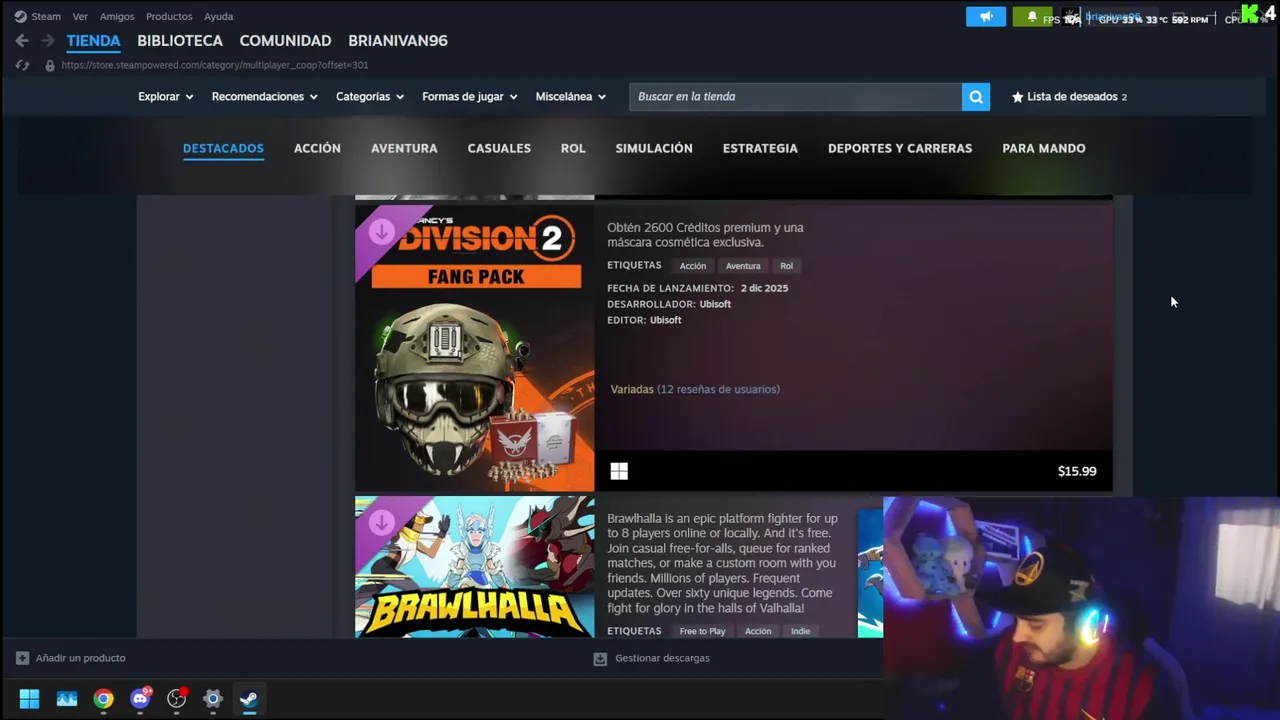This screenshot has width=1280, height=720.
Task: Click the Acción tag on Brawlhalla
Action: [x=758, y=631]
